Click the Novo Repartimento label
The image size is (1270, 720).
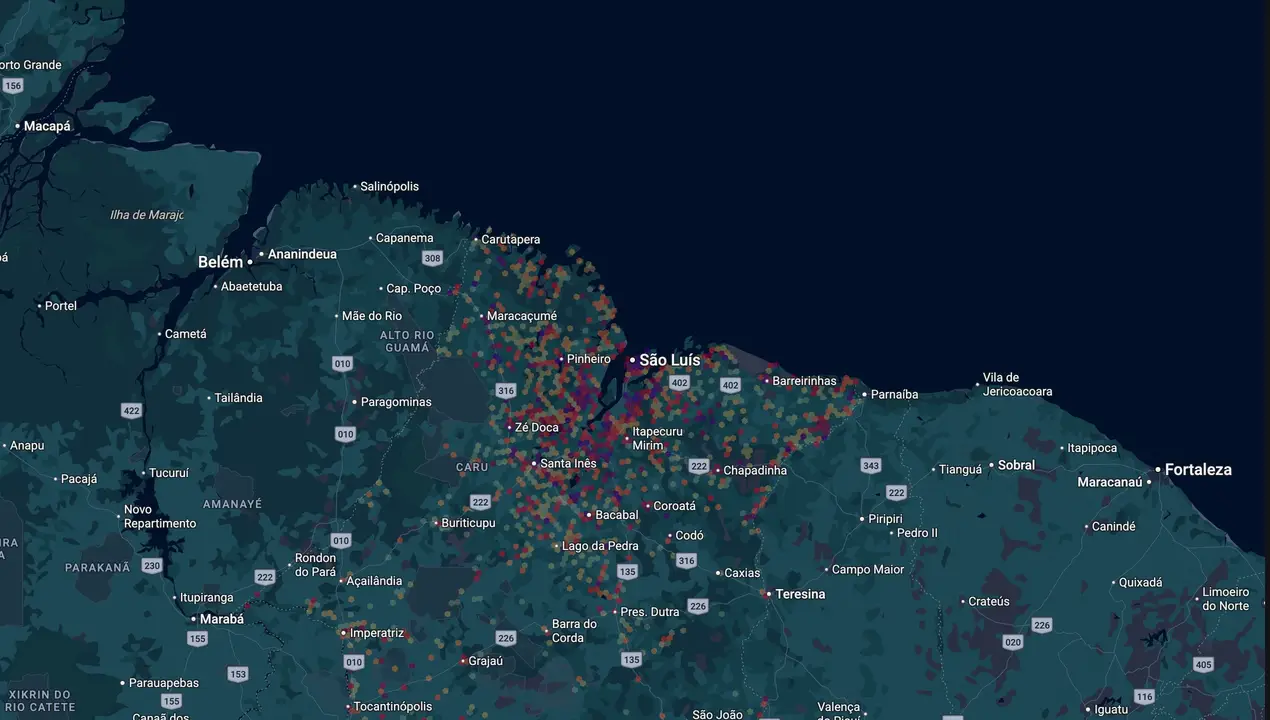160,517
